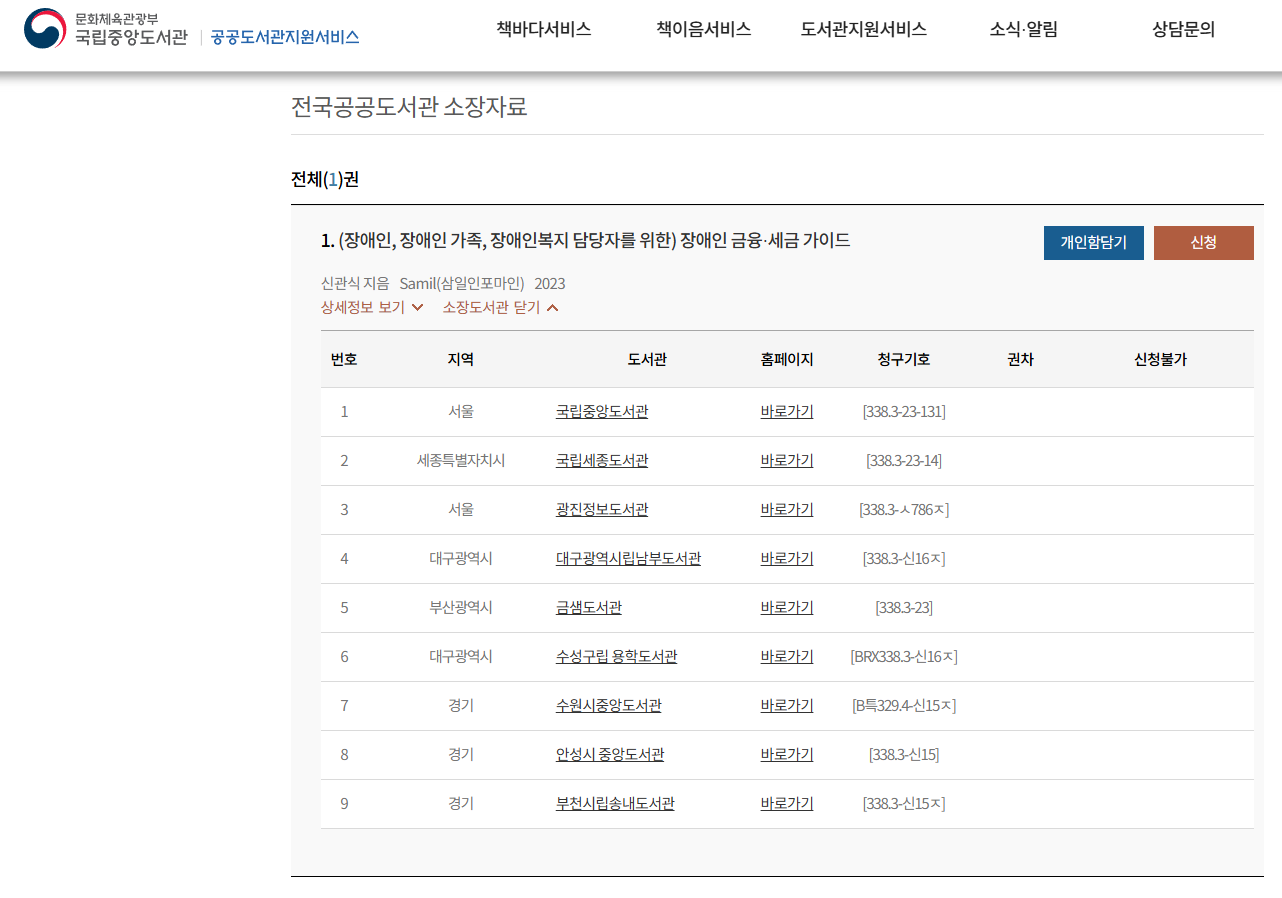Screen dimensions: 1282x898
Task: Click the 전국공공도서관 소장자료 heading
Action: [x=409, y=106]
